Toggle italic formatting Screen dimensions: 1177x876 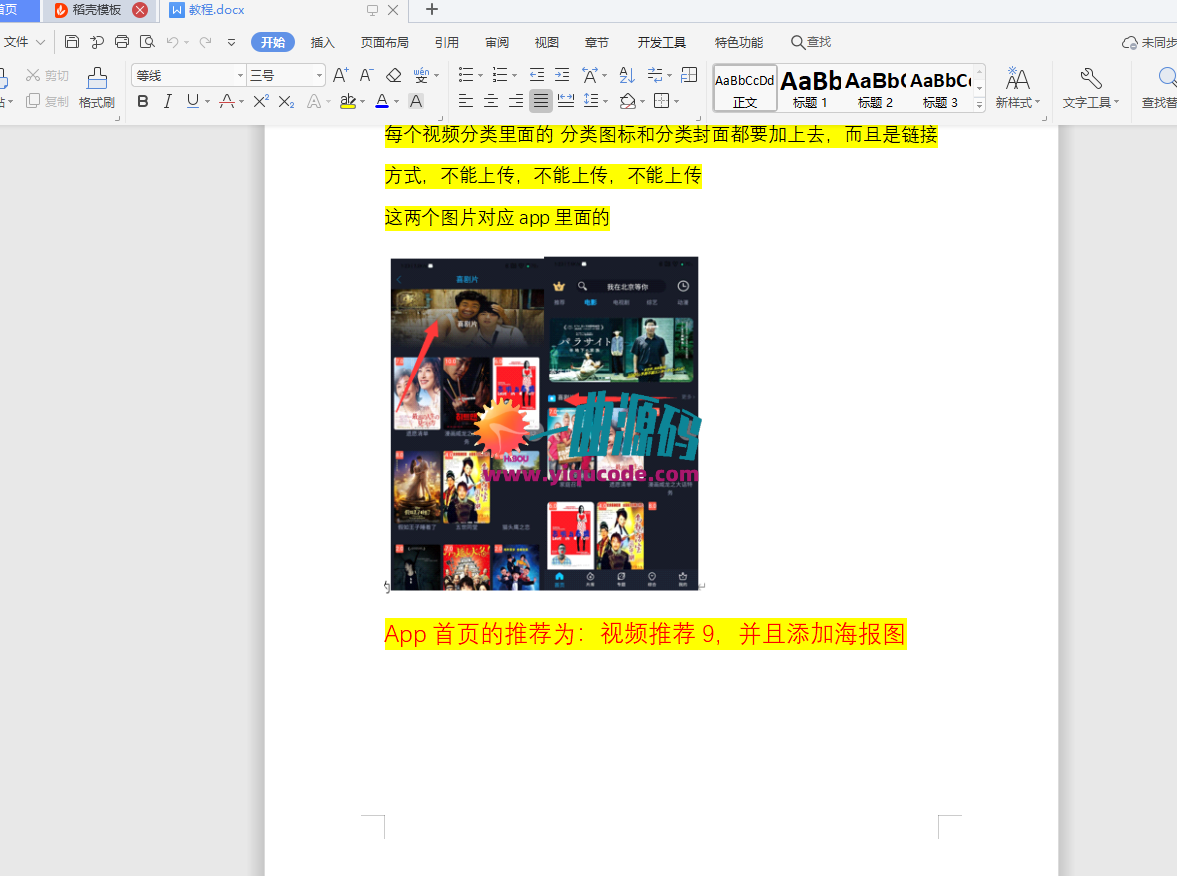pos(167,101)
